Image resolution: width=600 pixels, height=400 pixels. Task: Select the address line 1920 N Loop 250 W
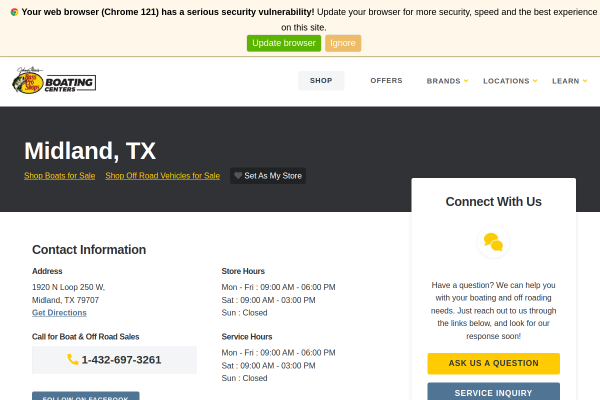point(68,287)
